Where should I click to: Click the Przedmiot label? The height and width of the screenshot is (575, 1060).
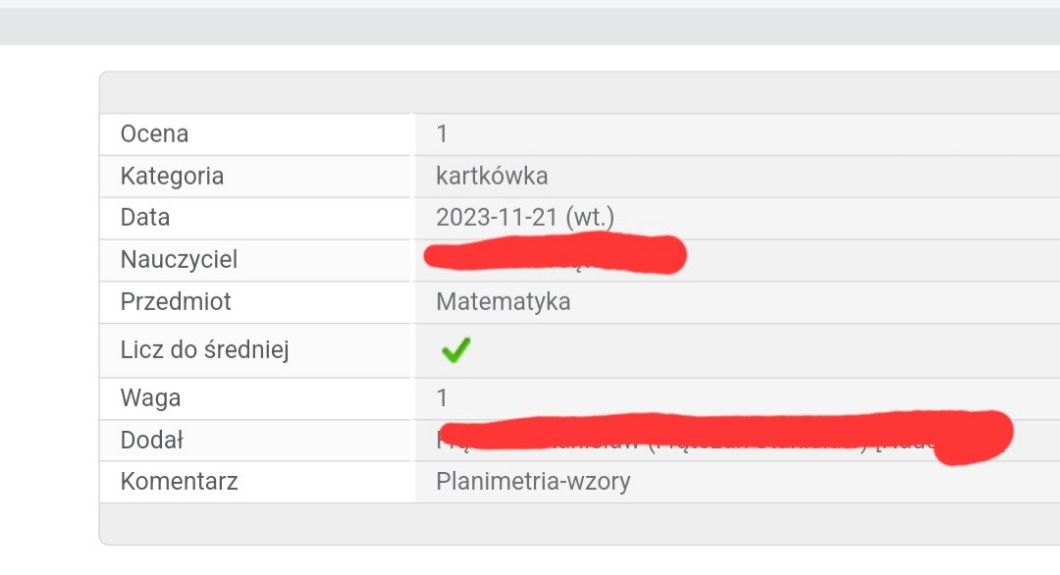[x=175, y=302]
